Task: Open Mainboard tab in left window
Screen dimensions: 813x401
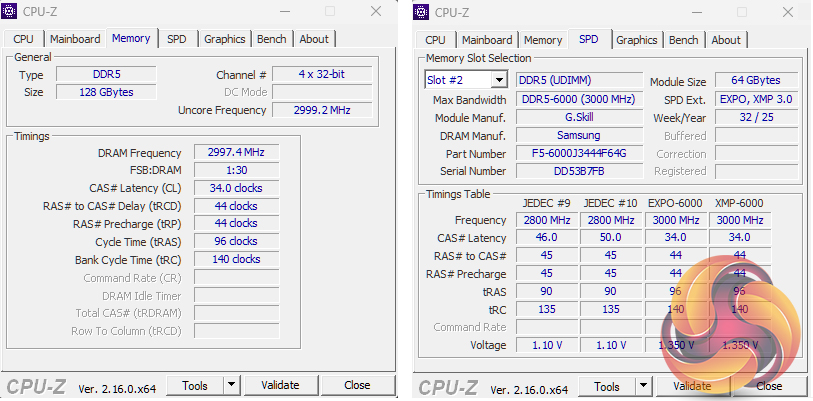Action: (75, 39)
